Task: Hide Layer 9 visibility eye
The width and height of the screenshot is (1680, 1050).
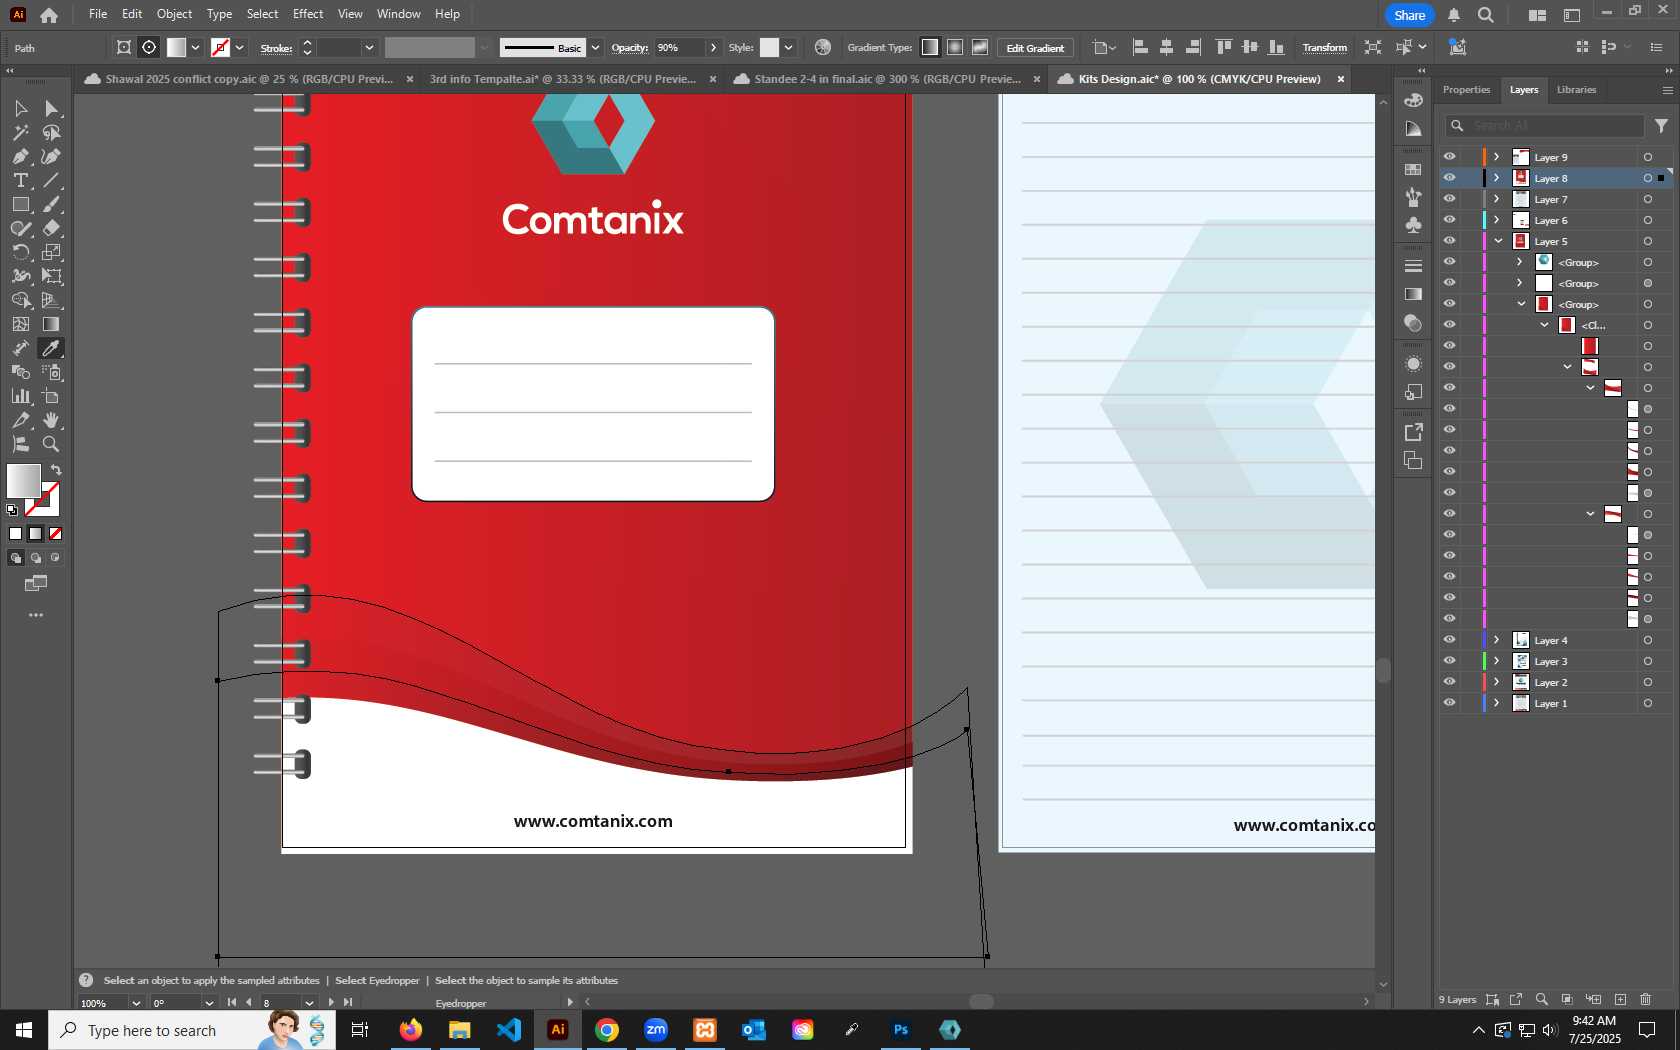Action: point(1449,157)
